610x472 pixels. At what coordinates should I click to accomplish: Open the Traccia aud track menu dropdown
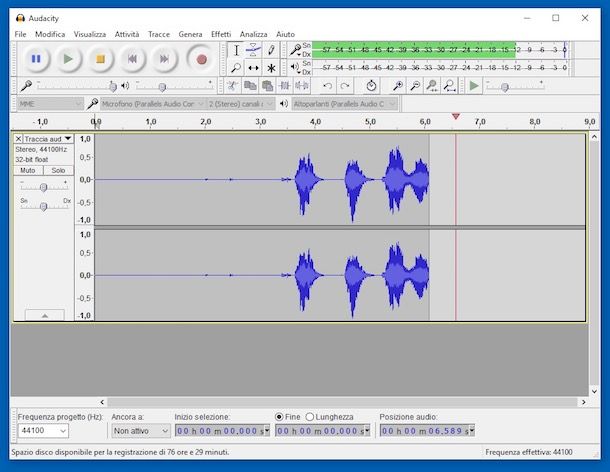(x=48, y=139)
